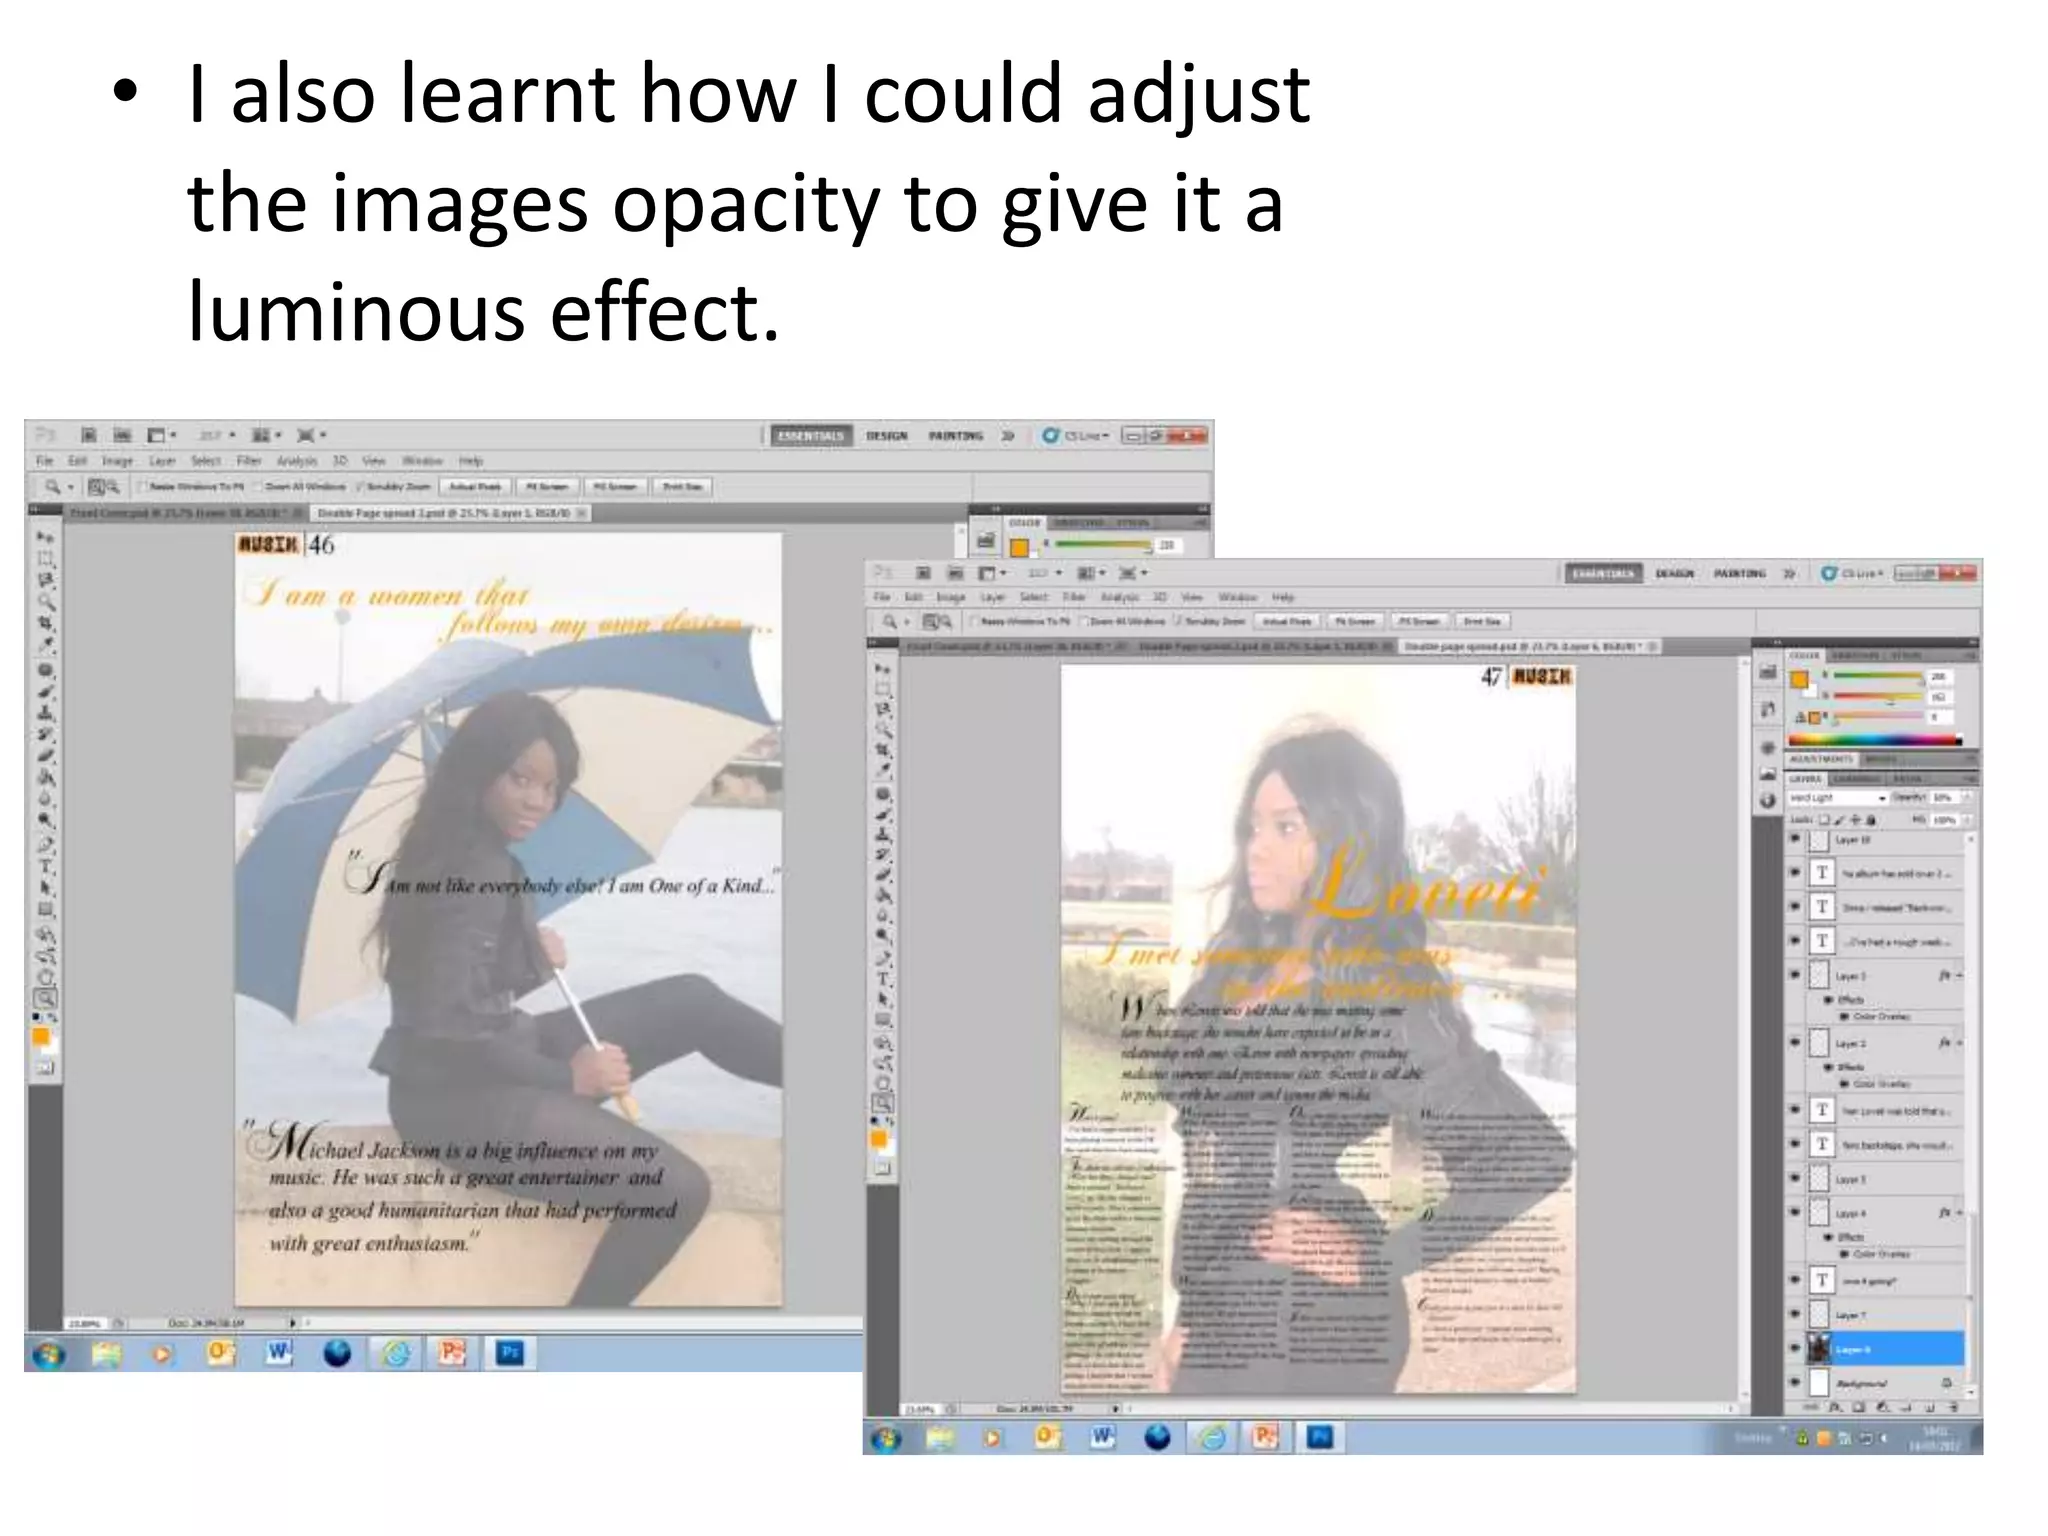Viewport: 2048px width, 1536px height.
Task: Select the Horizontal Type tool in left Photoshop window
Action: 45,867
